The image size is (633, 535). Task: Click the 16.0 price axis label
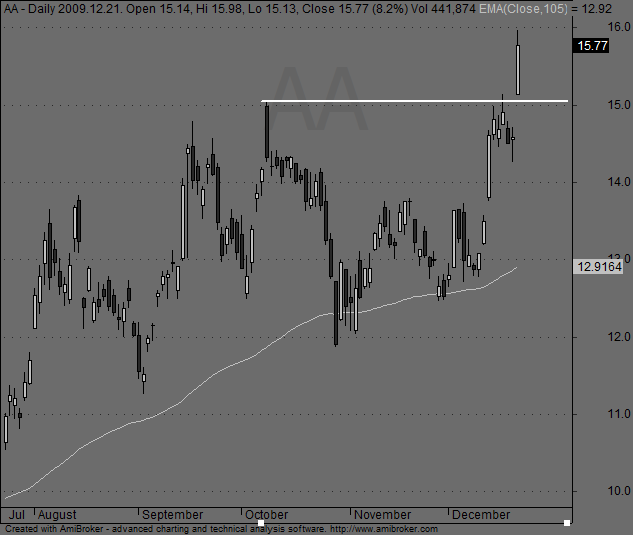(619, 27)
